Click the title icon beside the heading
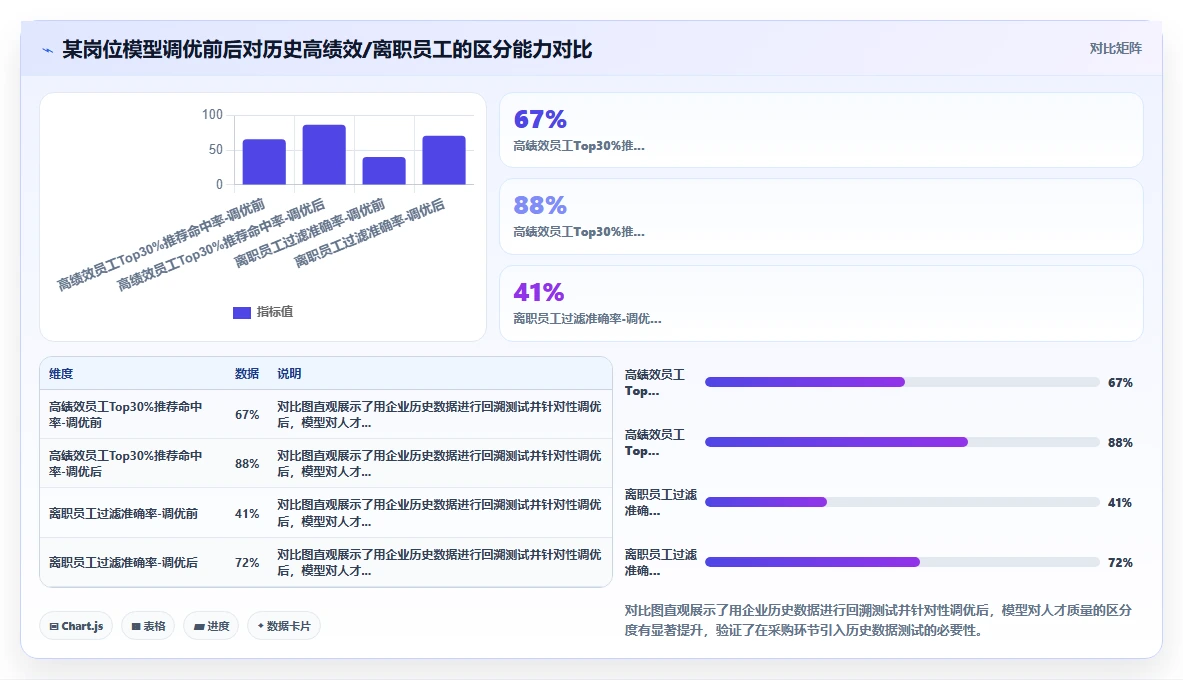Screen dimensions: 1183x680 pos(48,50)
